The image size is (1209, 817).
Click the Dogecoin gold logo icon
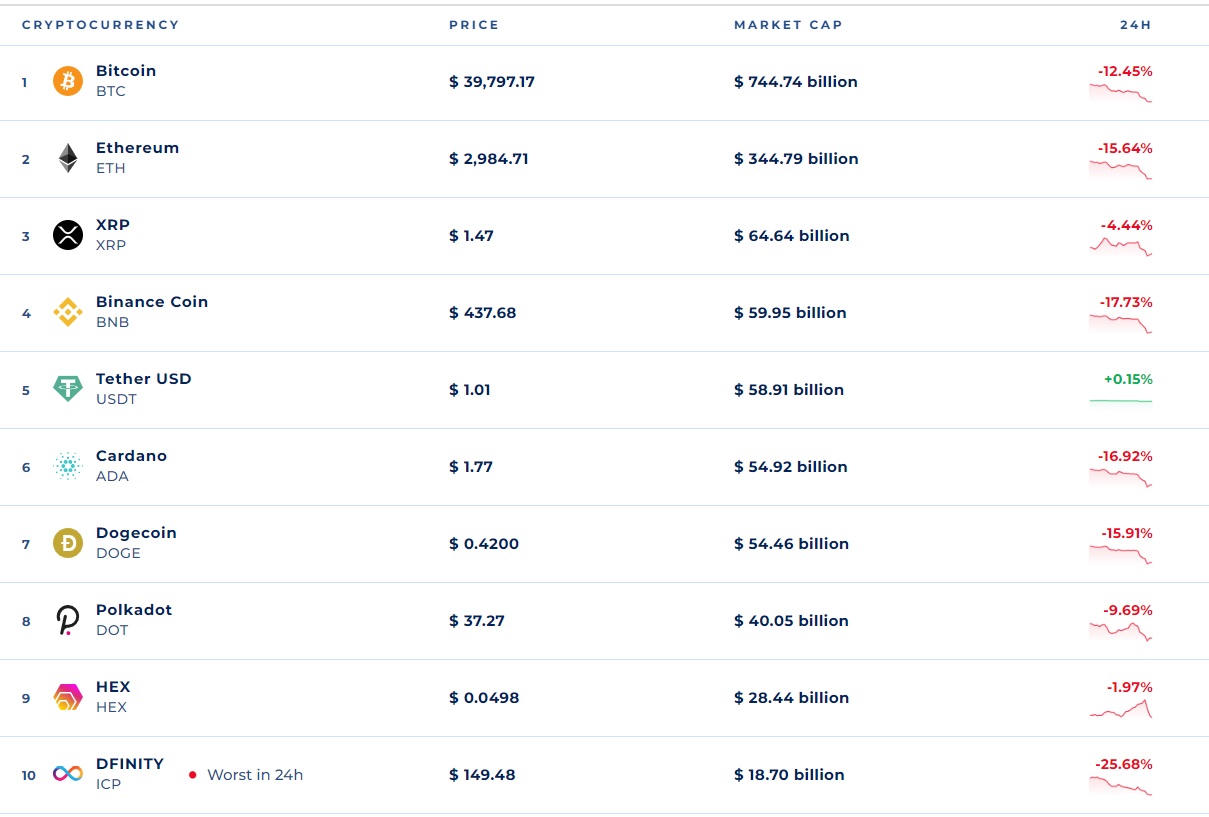tap(67, 544)
